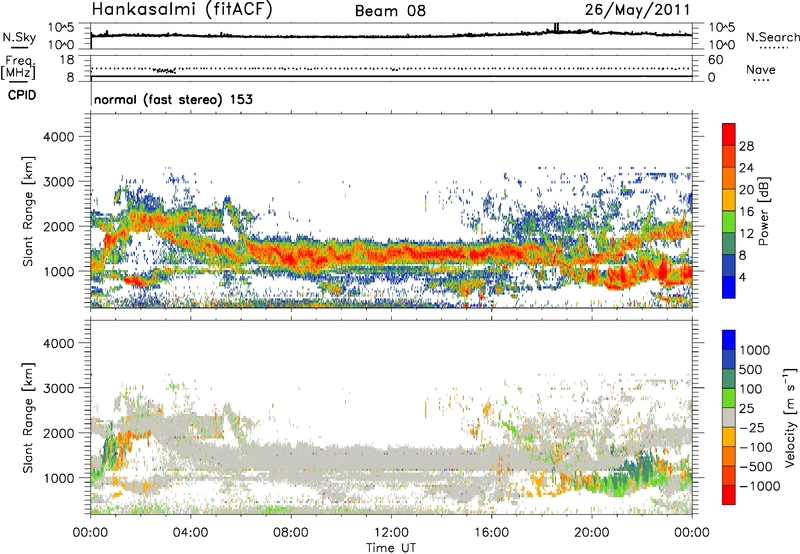The width and height of the screenshot is (800, 554).
Task: Click the noise spike near 18:30 in sky-noise panel
Action: [x=556, y=28]
